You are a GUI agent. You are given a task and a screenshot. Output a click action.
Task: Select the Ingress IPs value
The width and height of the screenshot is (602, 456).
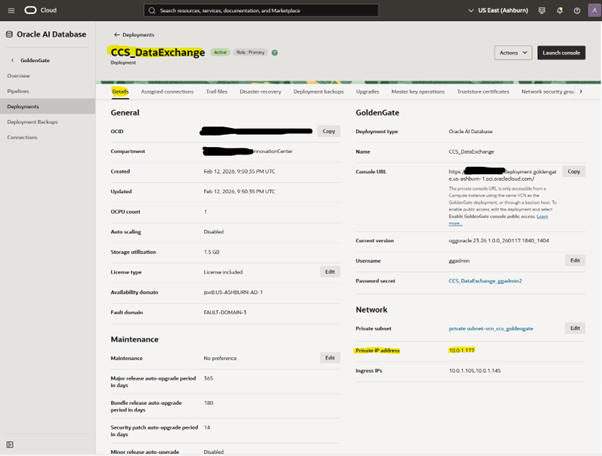pos(475,370)
